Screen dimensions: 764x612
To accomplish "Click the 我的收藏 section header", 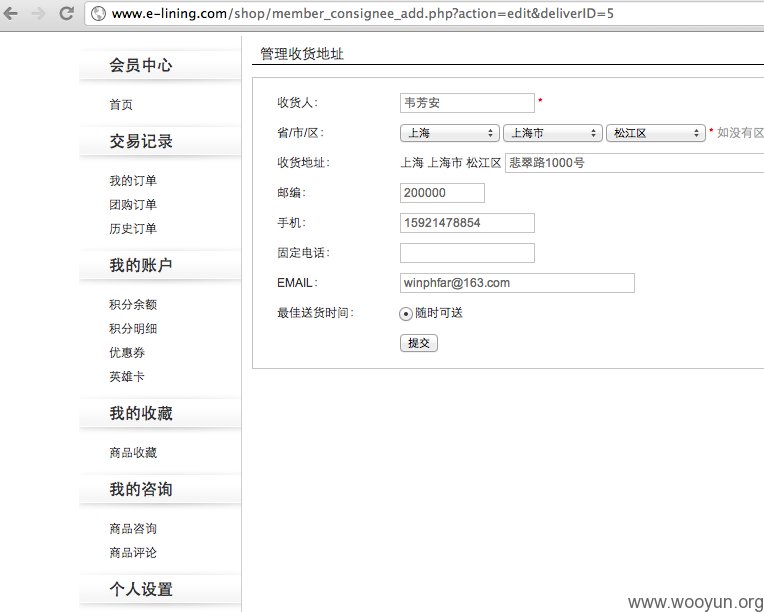I will 141,413.
